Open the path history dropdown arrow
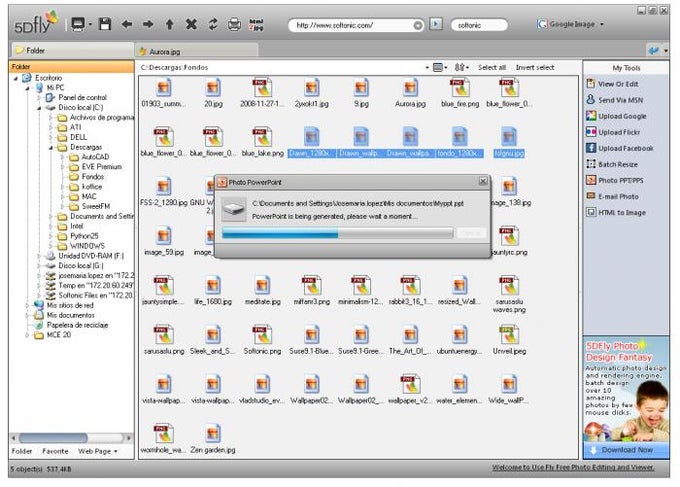Viewport: 680px width, 487px height. click(427, 68)
